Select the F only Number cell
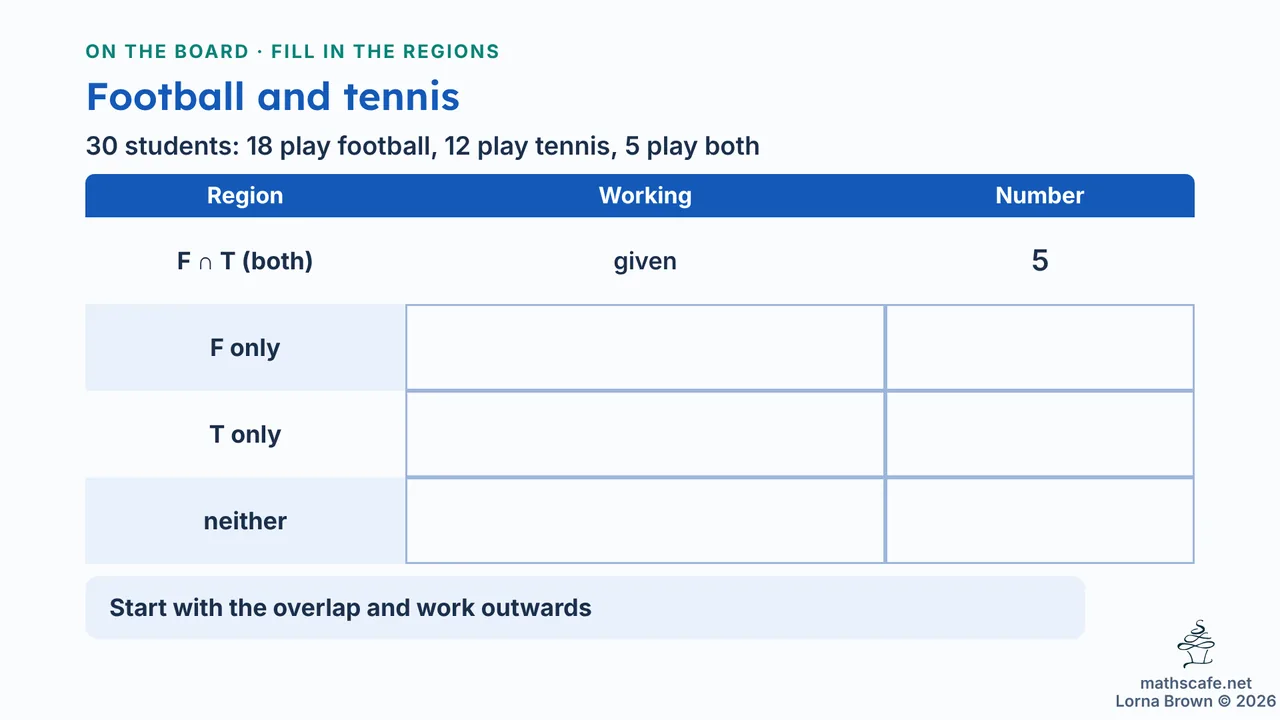The width and height of the screenshot is (1280, 720). tap(1040, 347)
